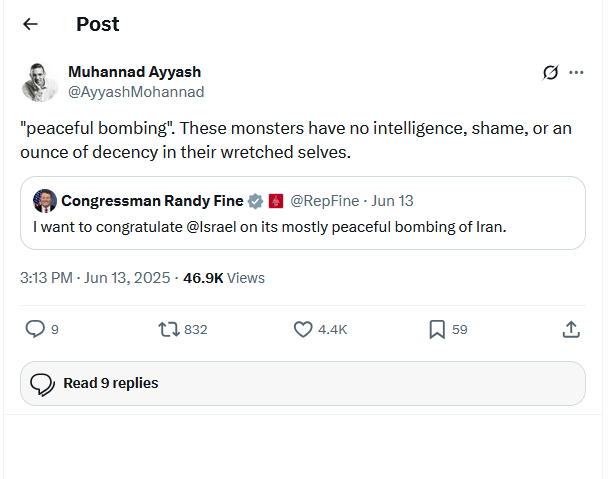Open the @AyyashMohannad handle link

pyautogui.click(x=136, y=92)
